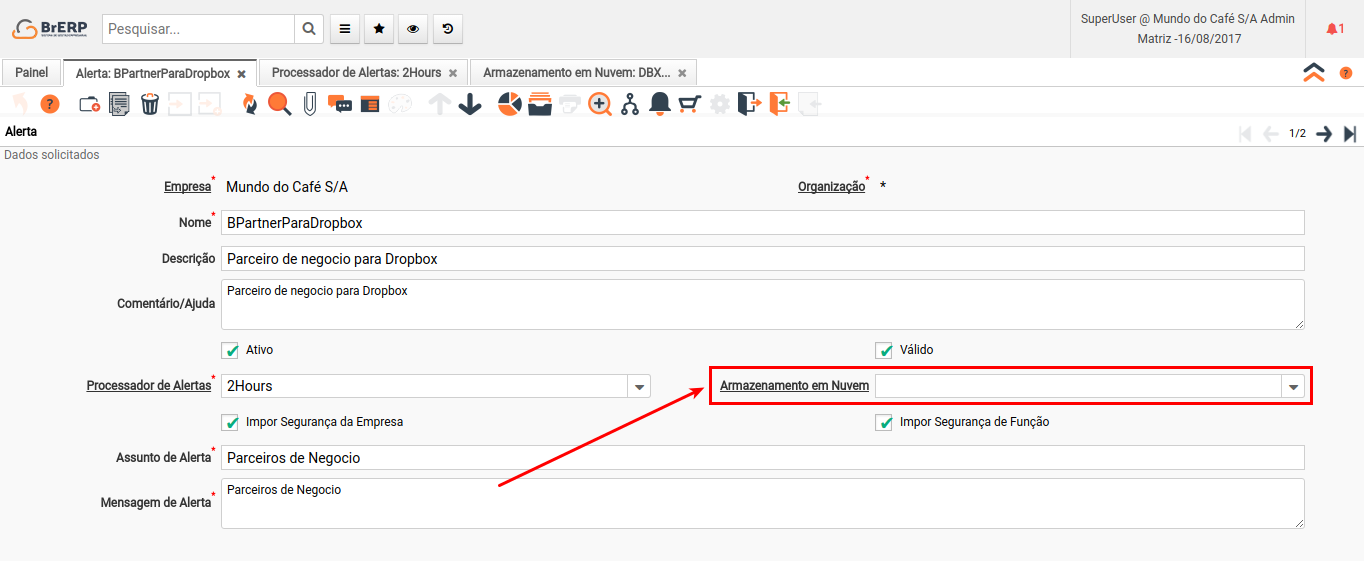Image resolution: width=1364 pixels, height=561 pixels.
Task: Refresh the alert record
Action: click(249, 104)
